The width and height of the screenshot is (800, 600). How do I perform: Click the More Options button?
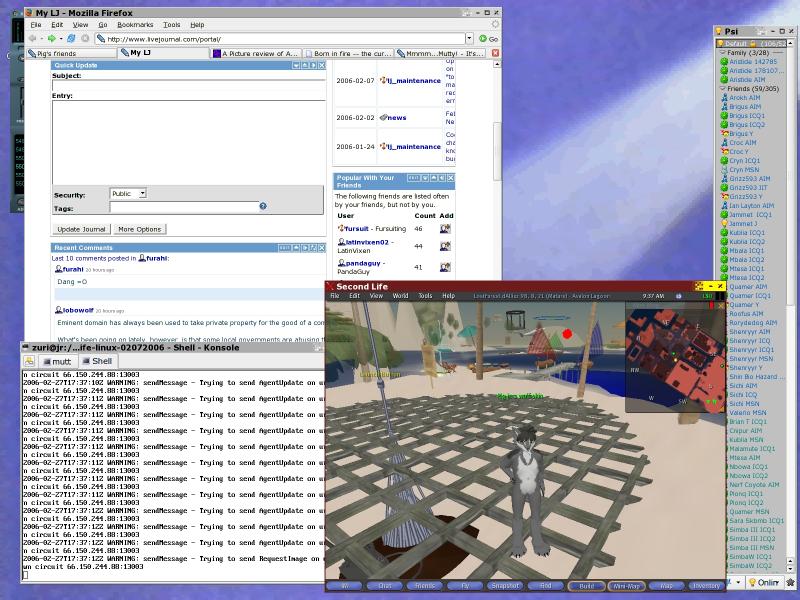[x=139, y=229]
